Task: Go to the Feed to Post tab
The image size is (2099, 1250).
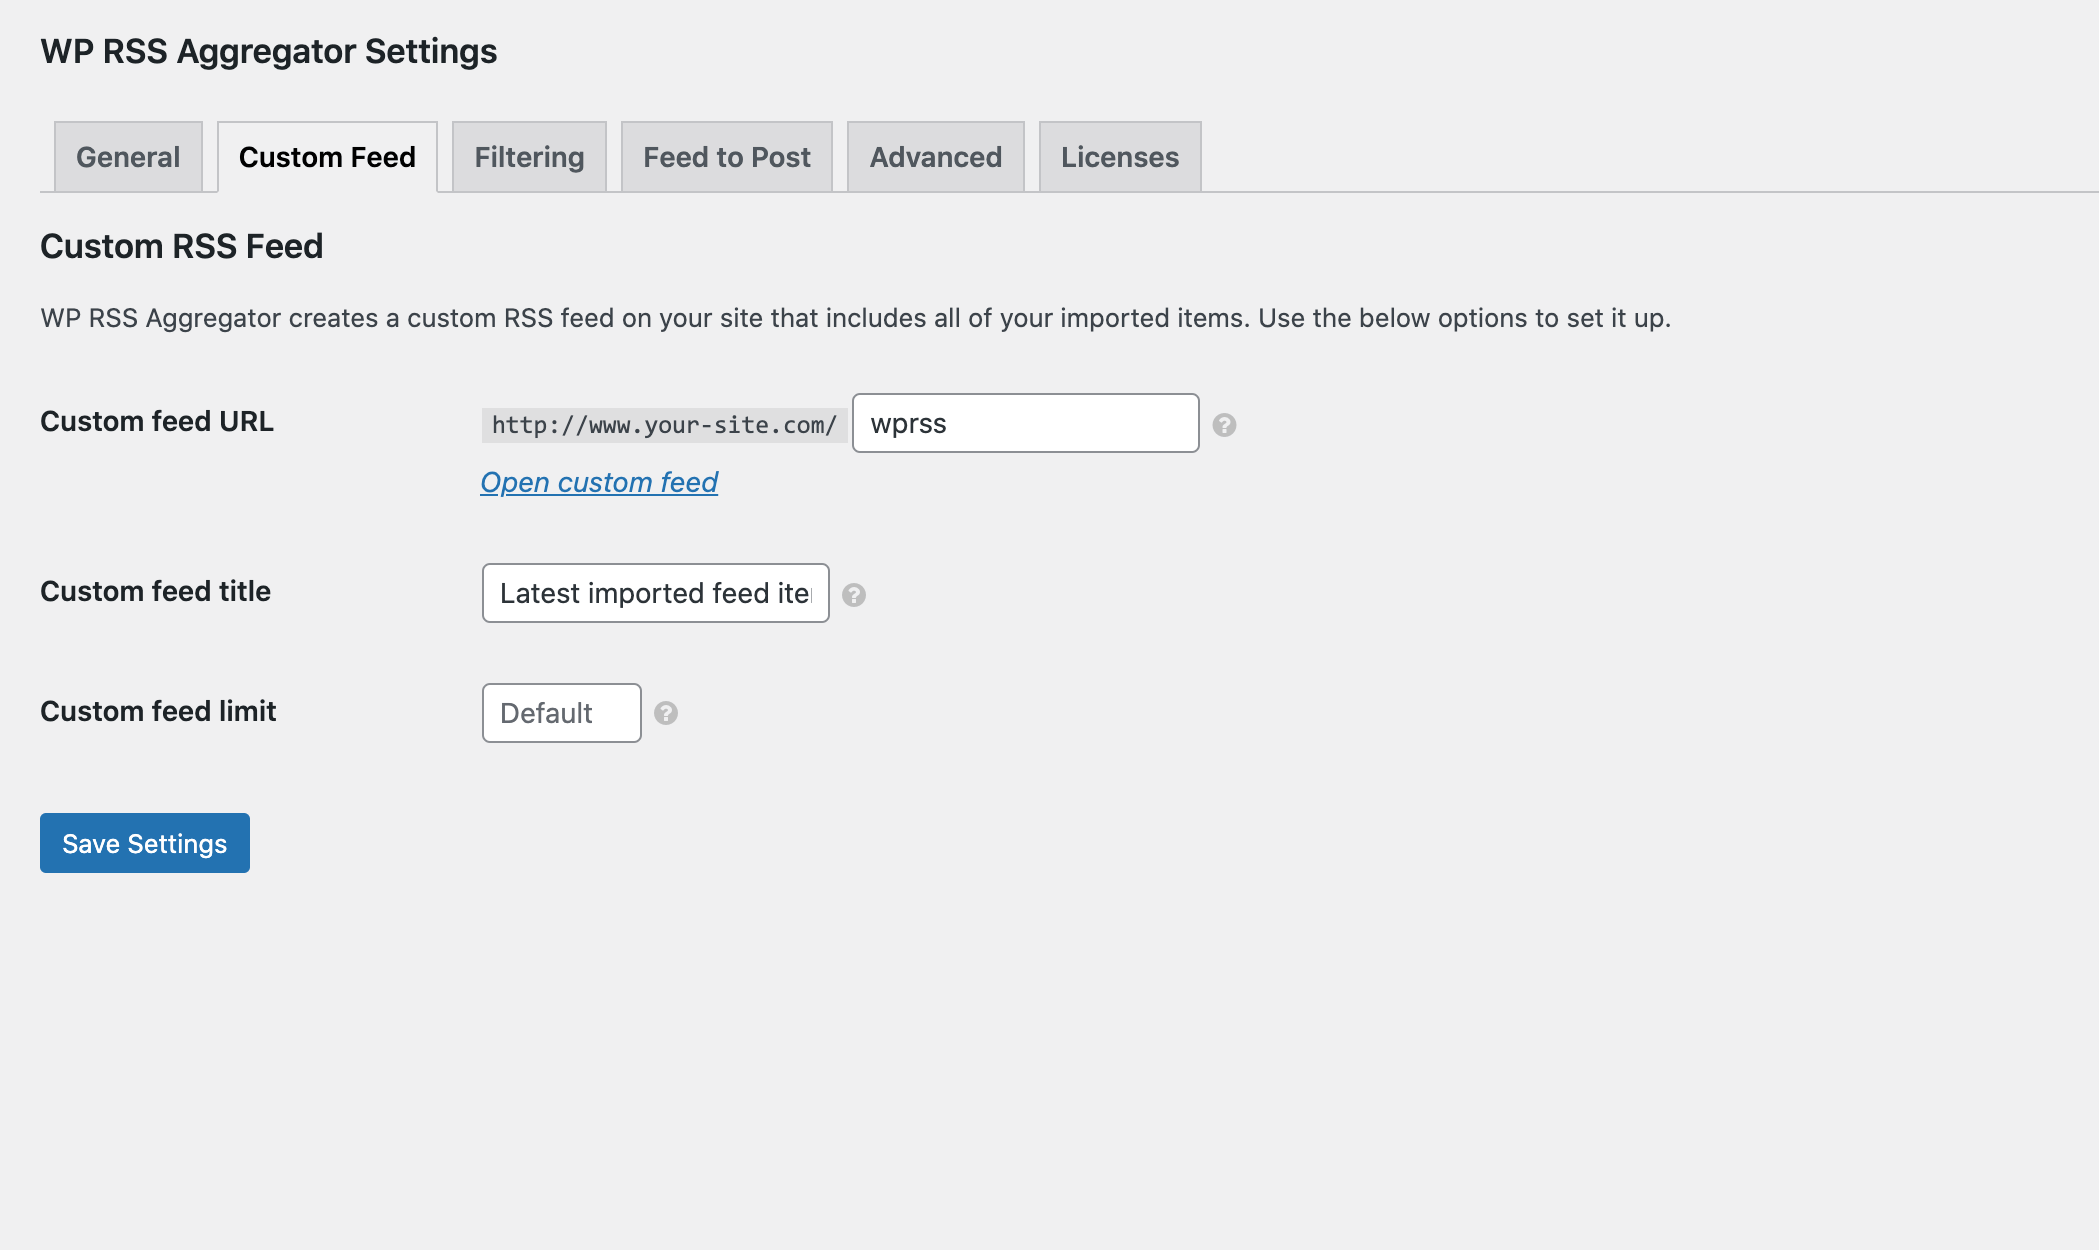Action: 727,157
